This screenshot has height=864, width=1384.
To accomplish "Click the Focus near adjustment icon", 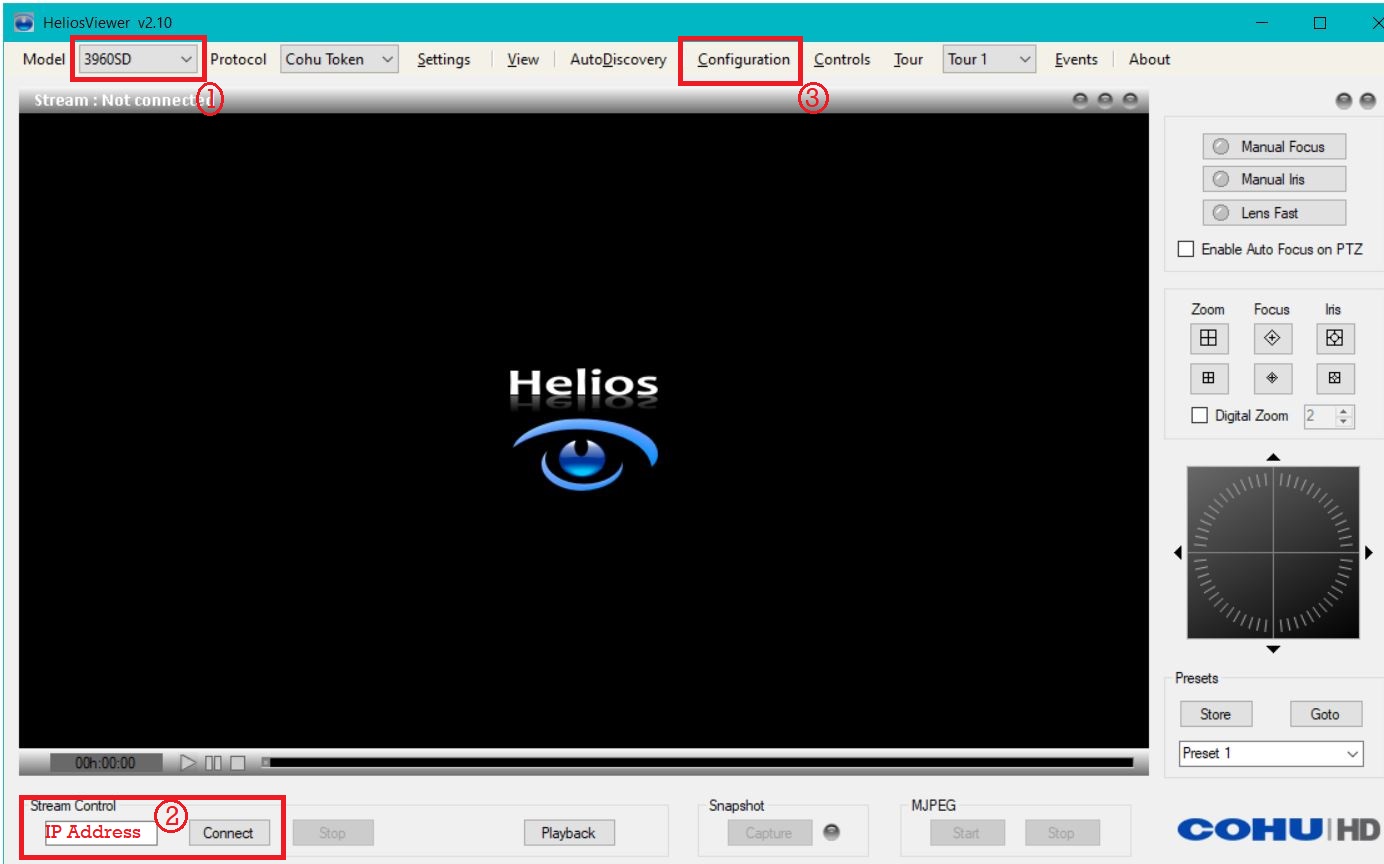I will (x=1272, y=379).
